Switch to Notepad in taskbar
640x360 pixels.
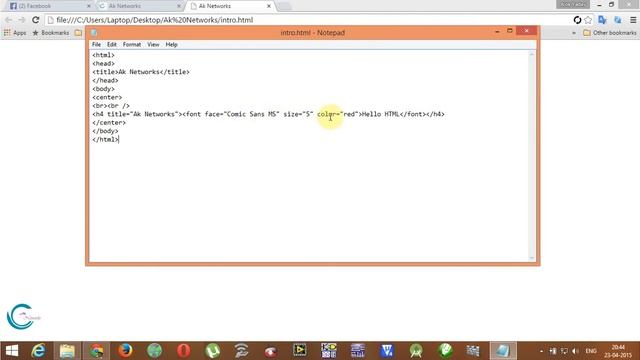pos(503,351)
